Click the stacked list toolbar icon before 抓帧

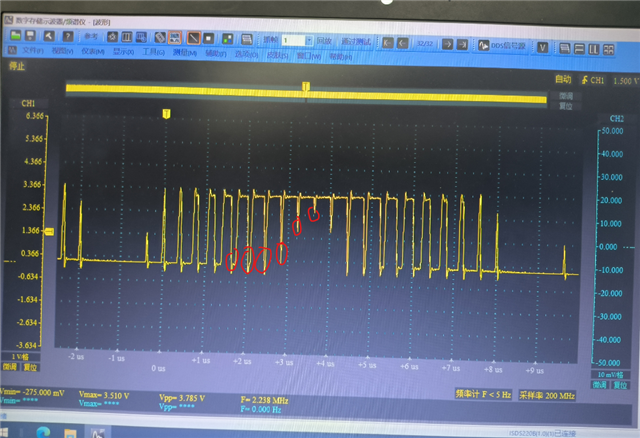[x=247, y=39]
